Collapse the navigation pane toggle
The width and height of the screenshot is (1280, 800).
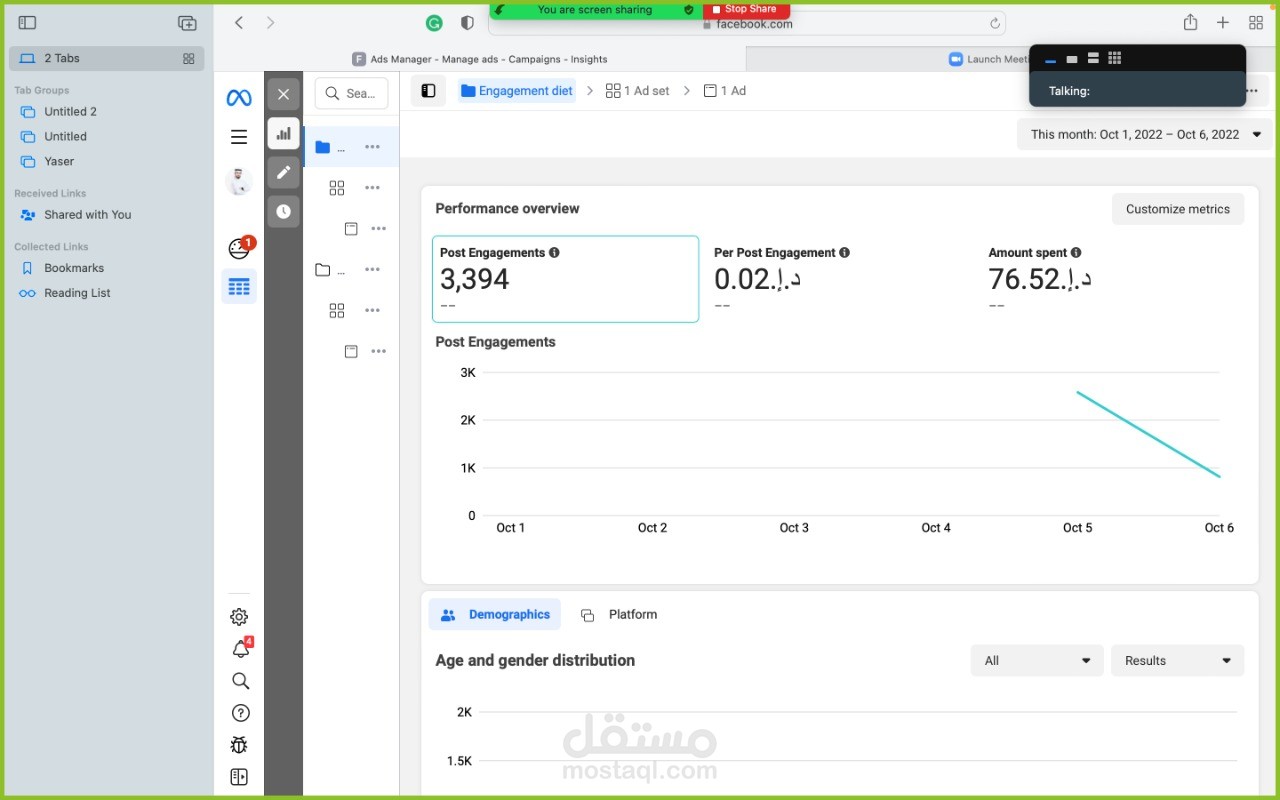(x=428, y=91)
